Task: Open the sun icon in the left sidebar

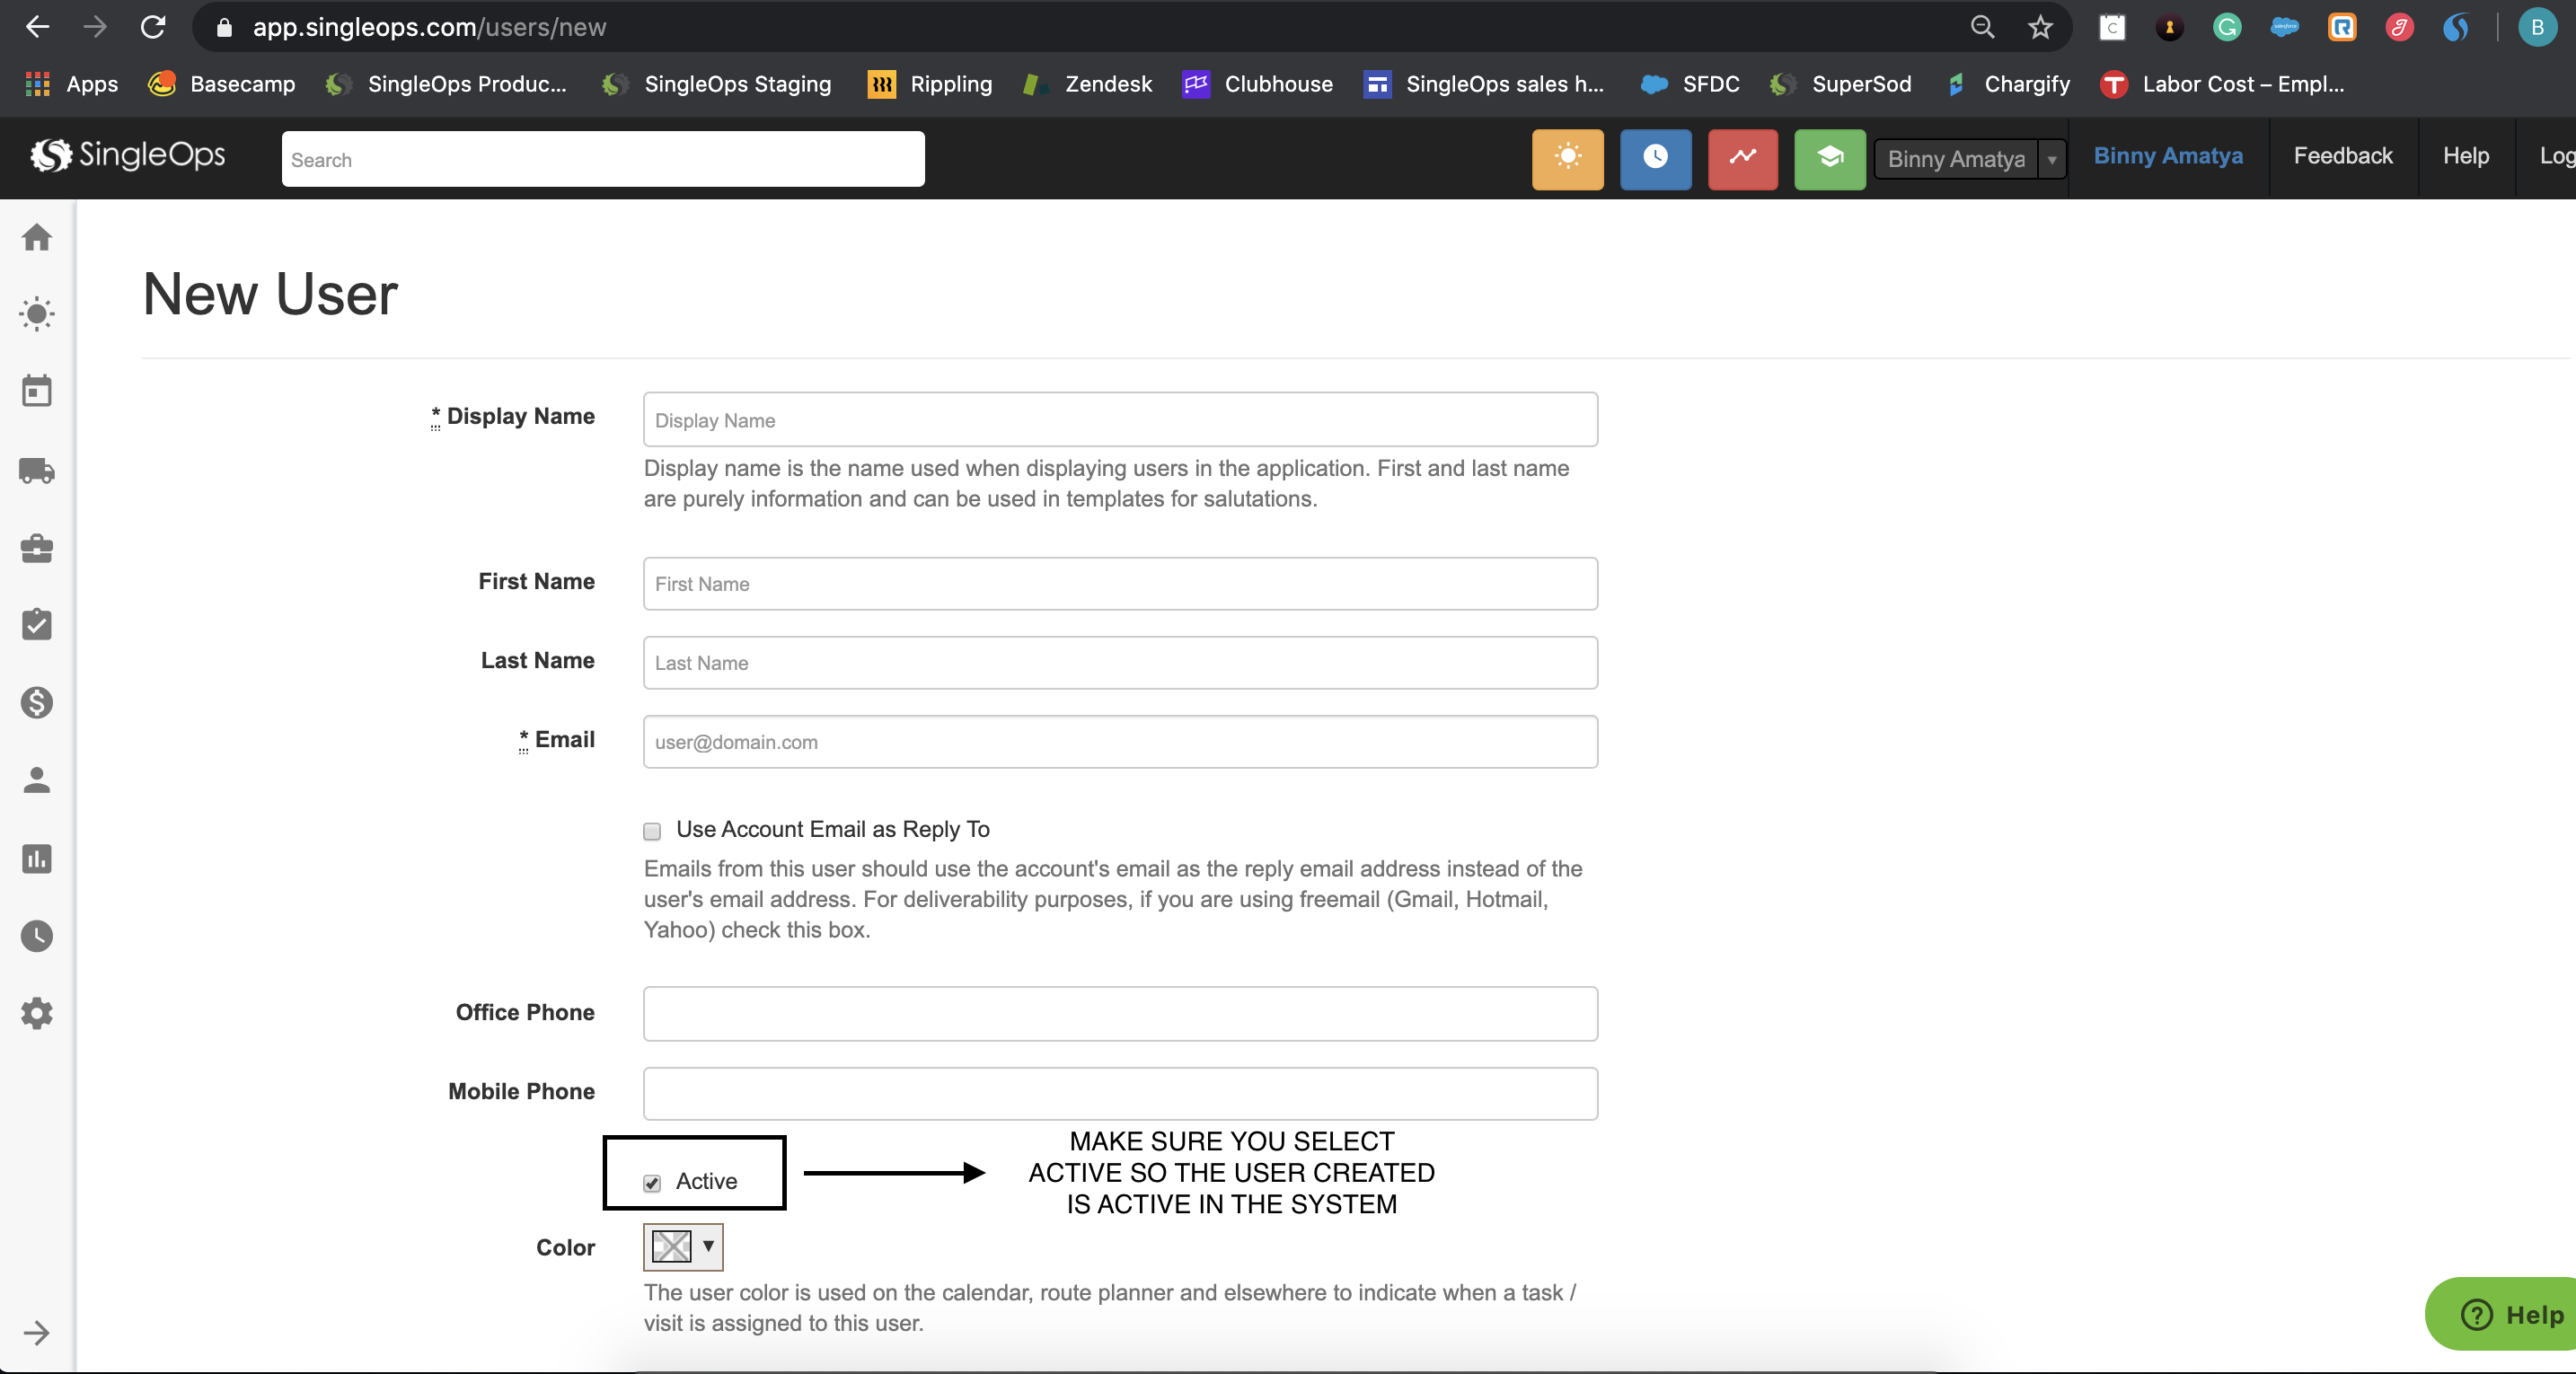Action: coord(37,314)
